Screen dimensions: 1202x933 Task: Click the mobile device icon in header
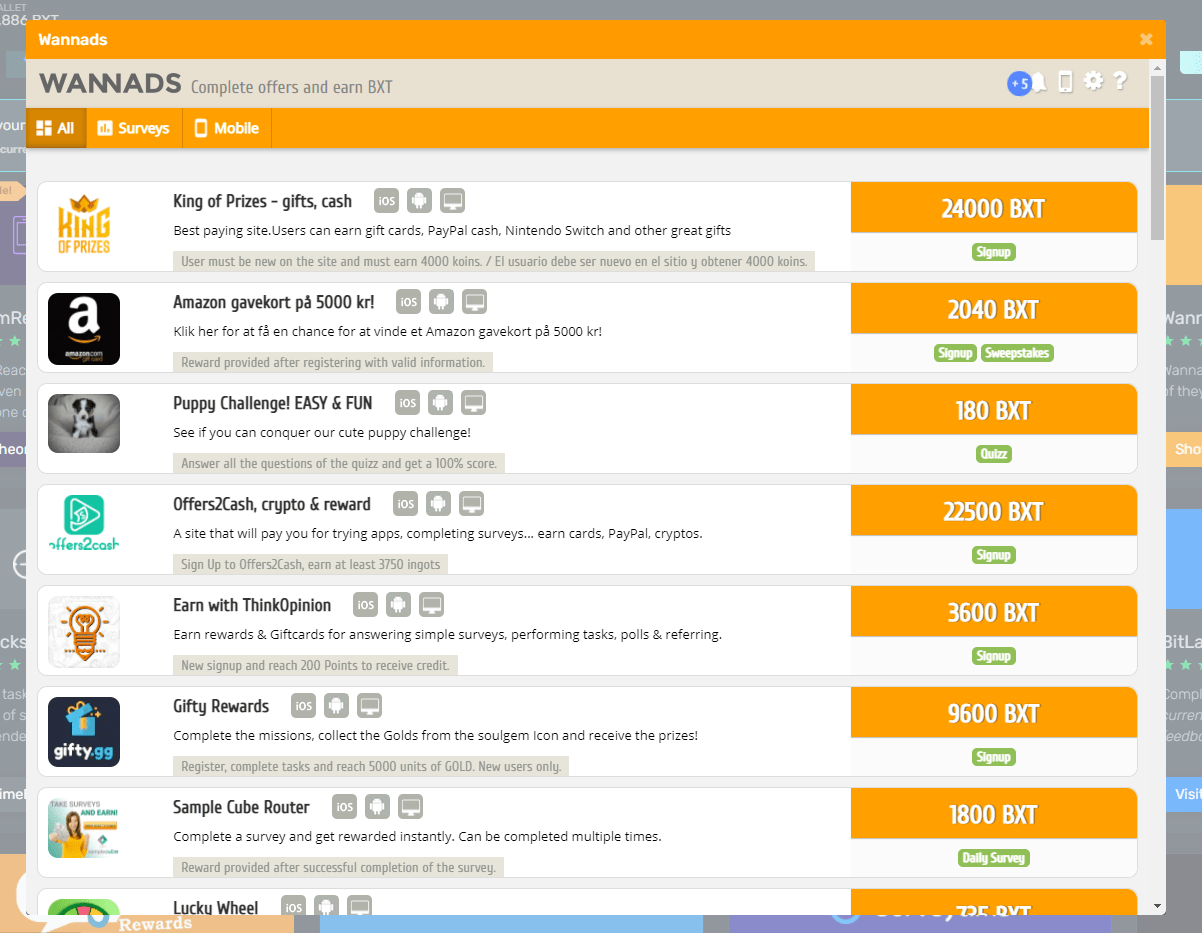point(1066,82)
